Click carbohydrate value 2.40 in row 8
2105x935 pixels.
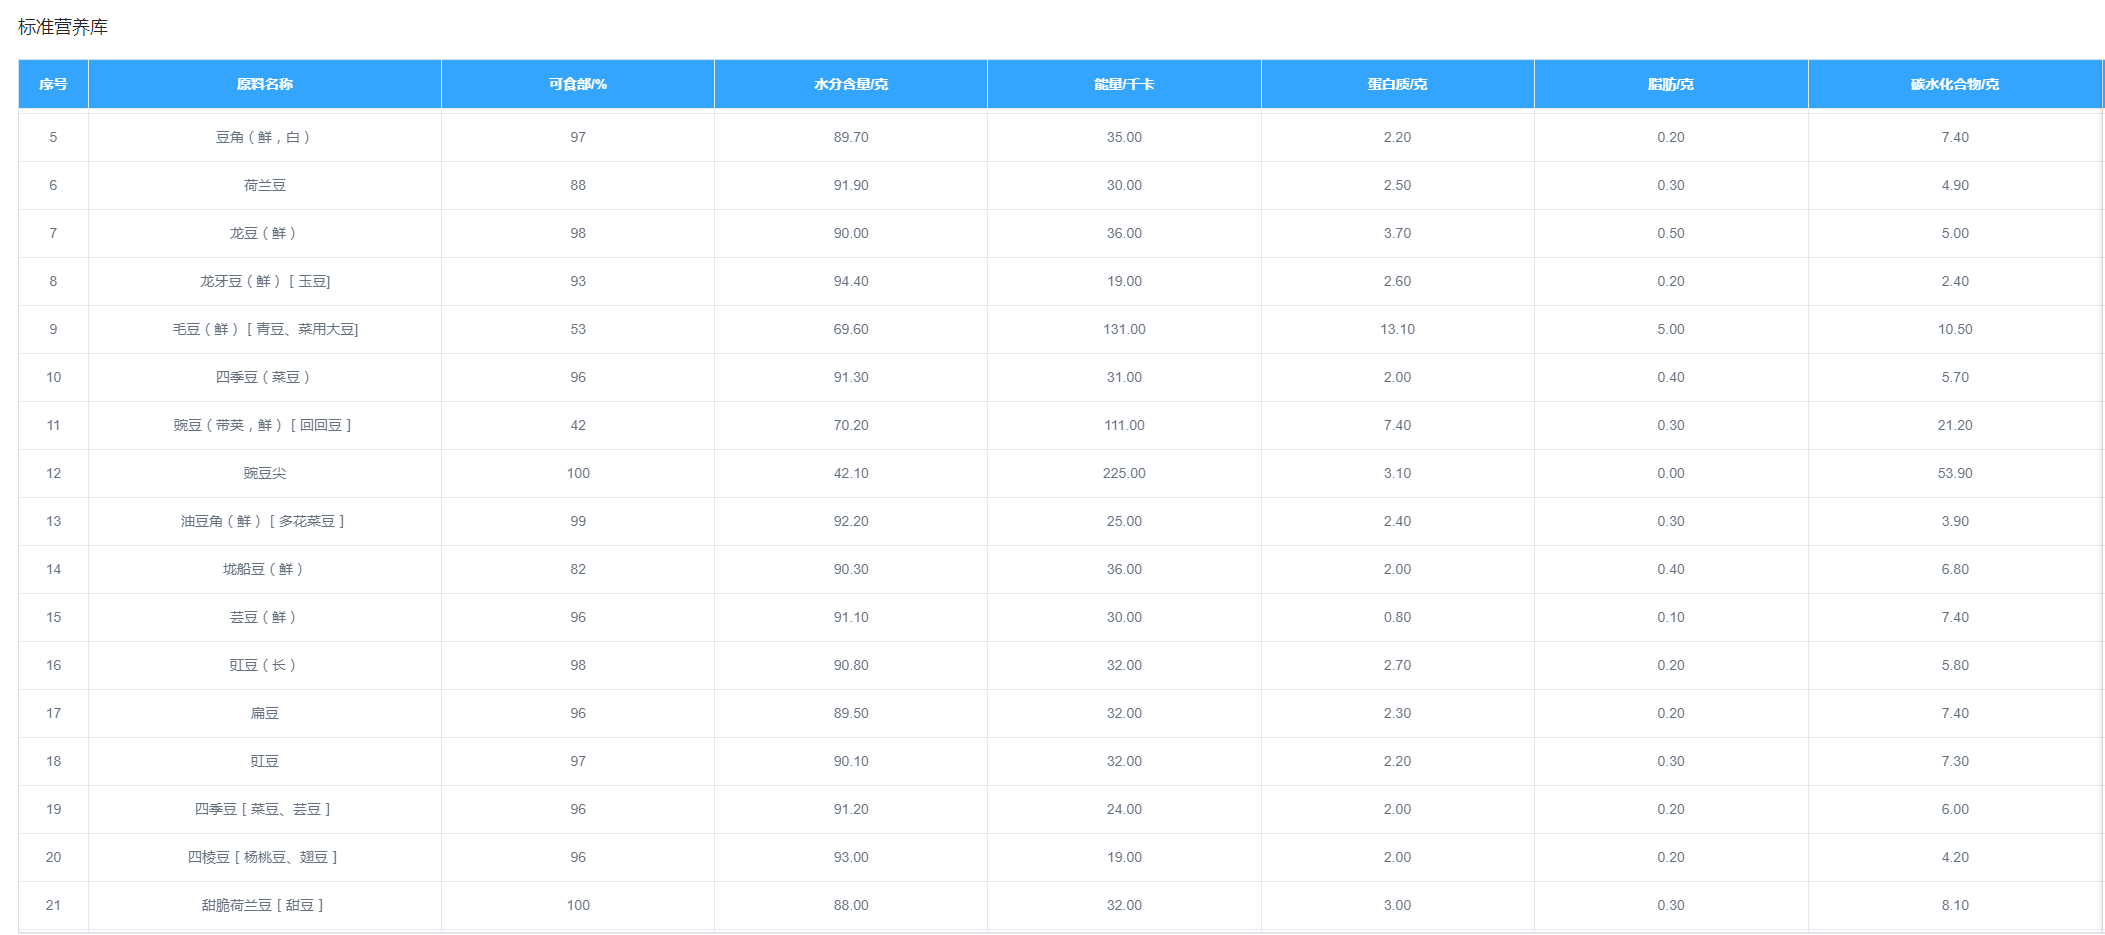pyautogui.click(x=1955, y=281)
